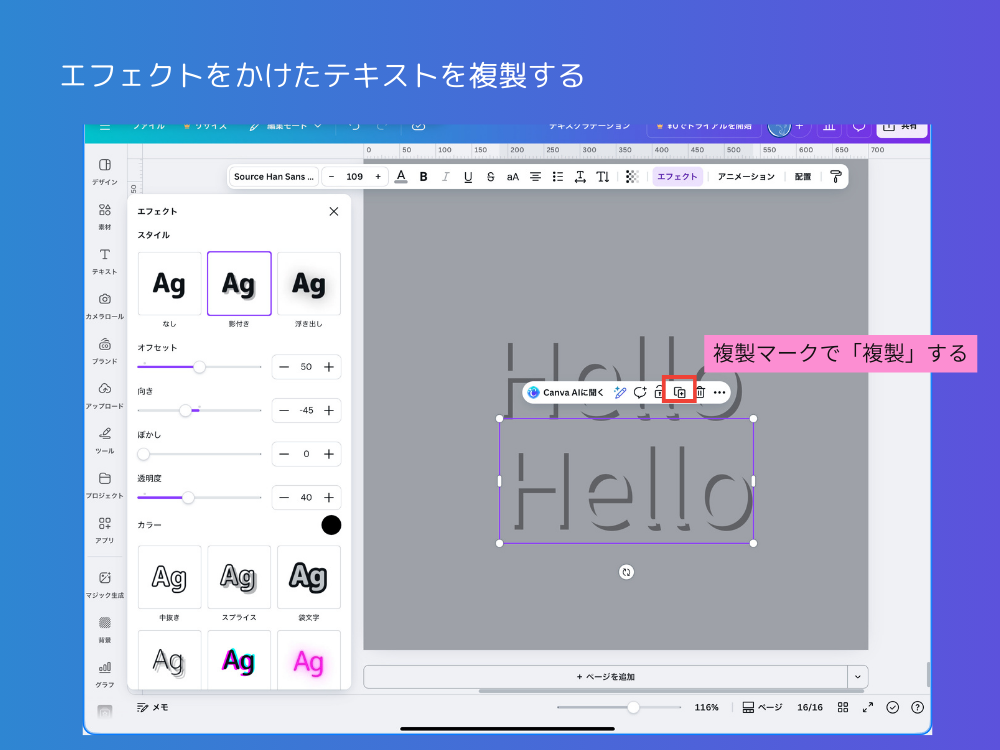The height and width of the screenshot is (750, 1000).
Task: Open the テキスト panel in the sidebar
Action: coord(104,260)
